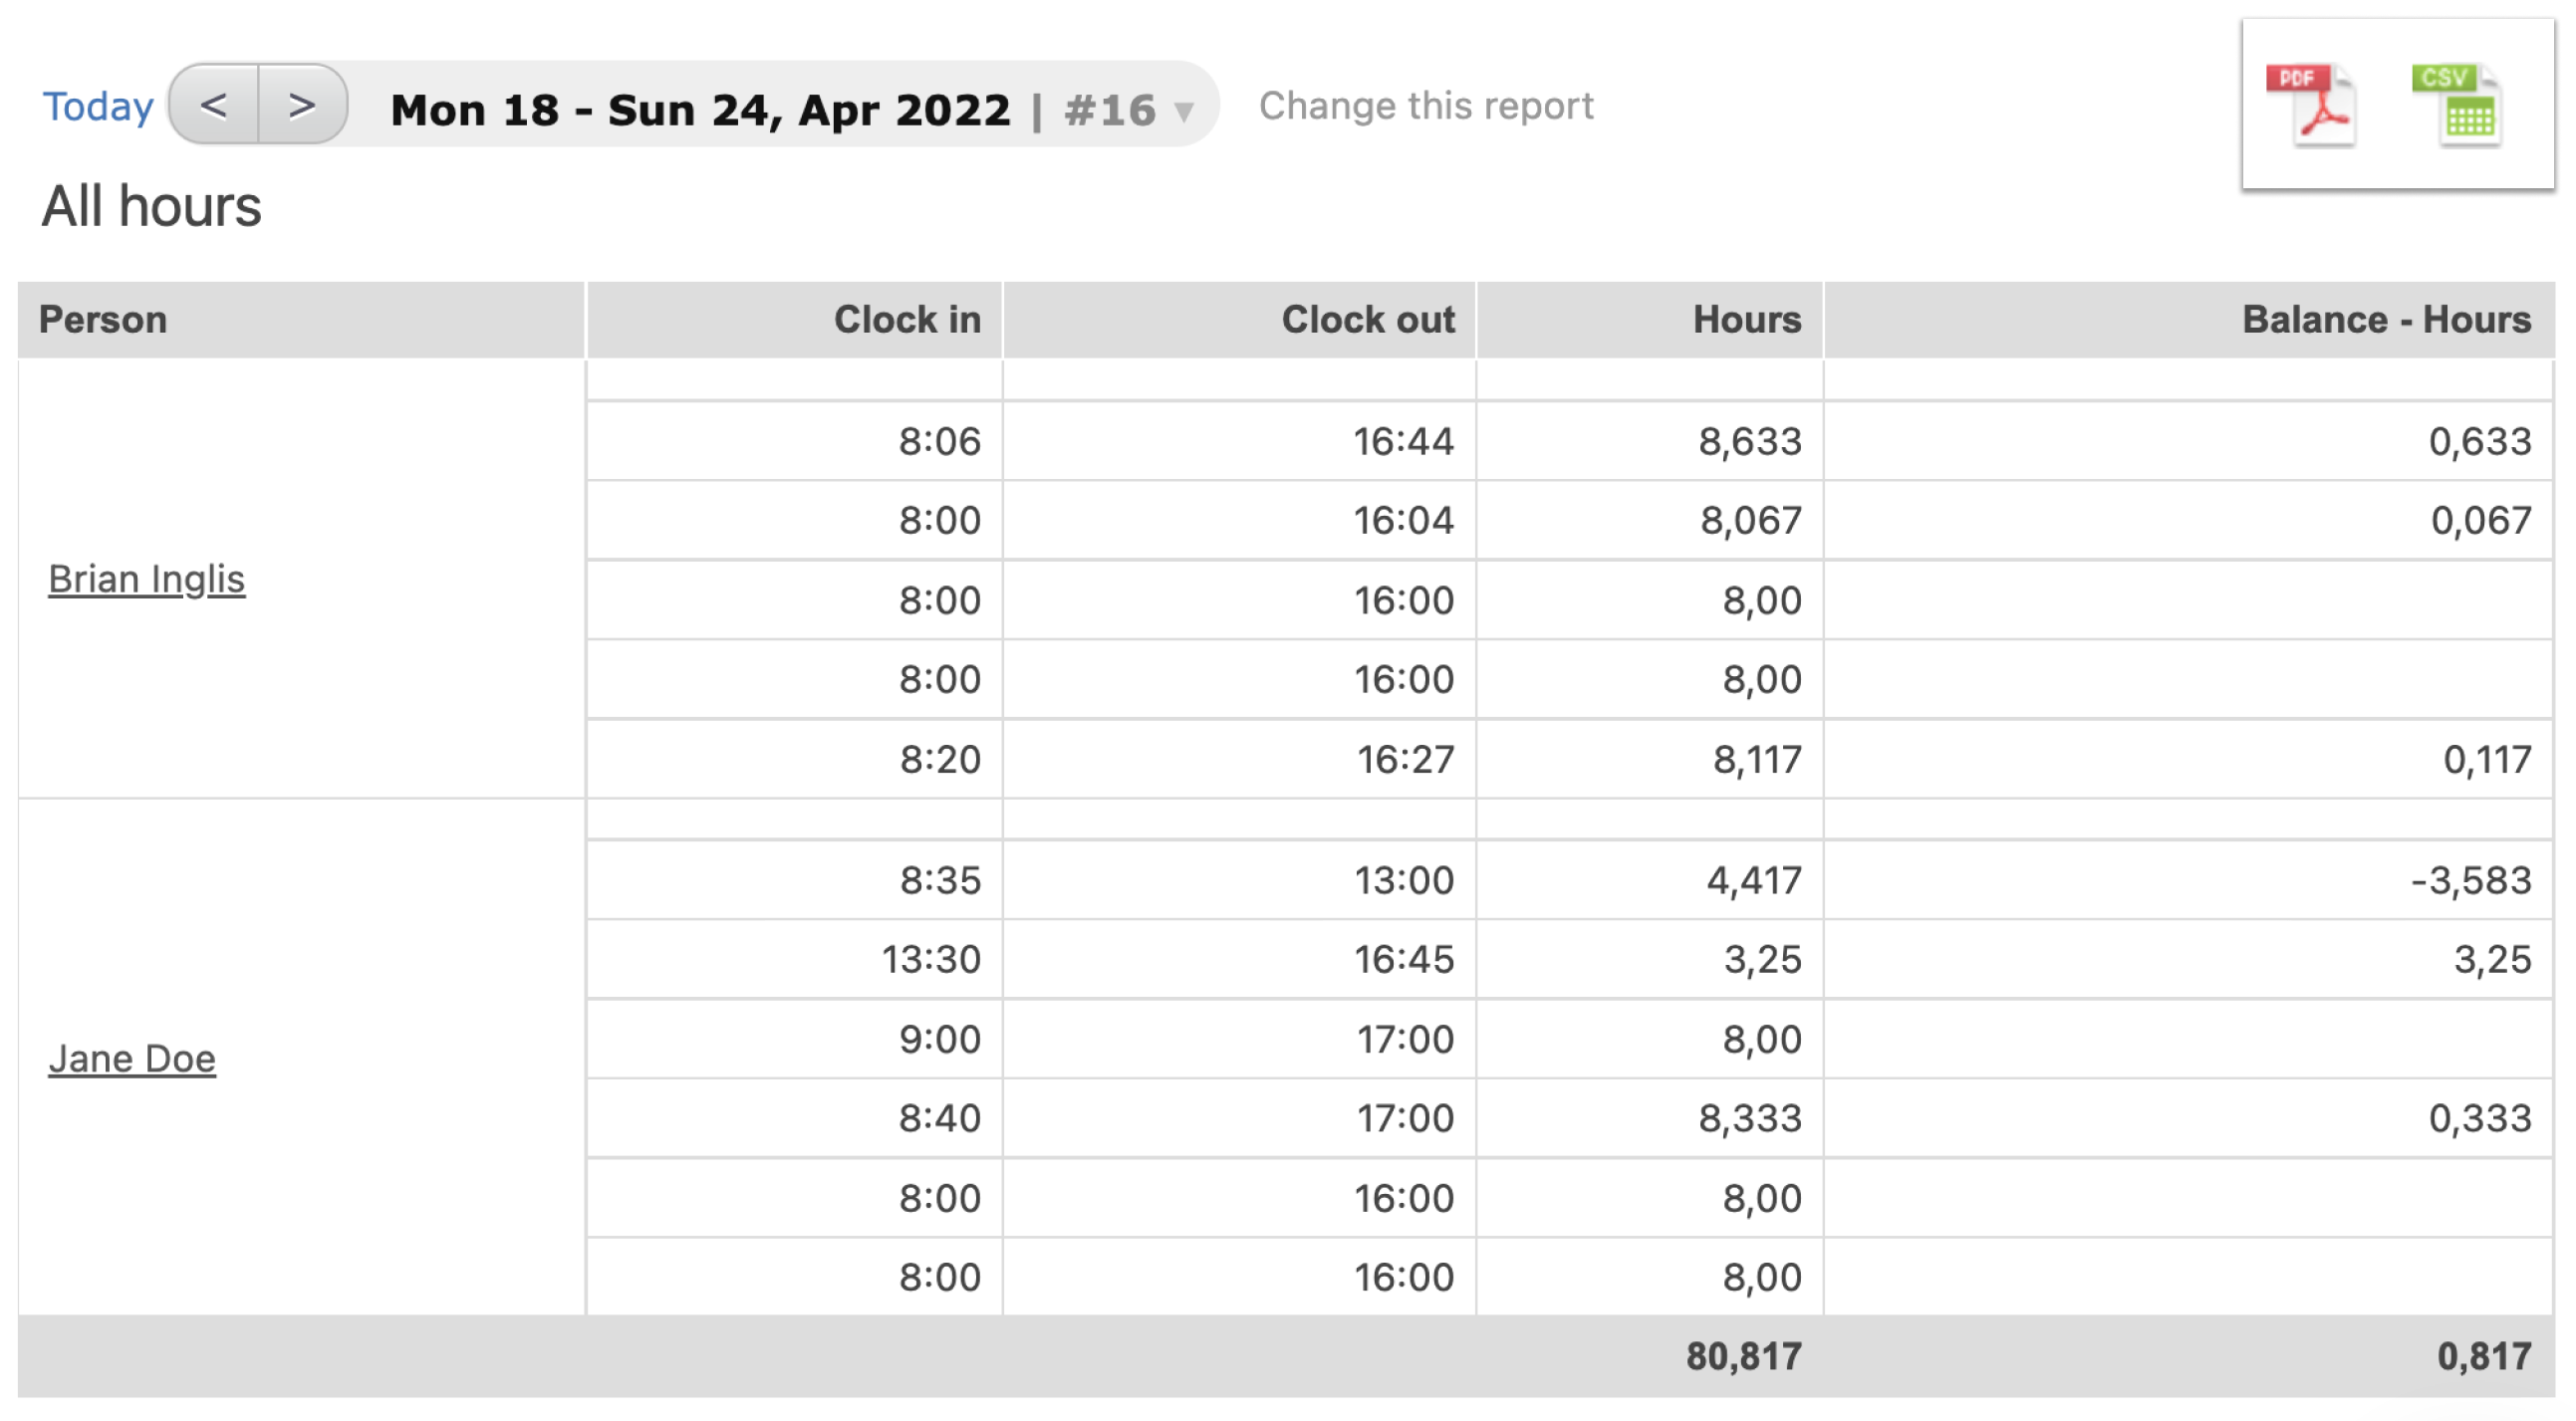Select clock out value 16:27
This screenshot has height=1421, width=2576.
1405,760
